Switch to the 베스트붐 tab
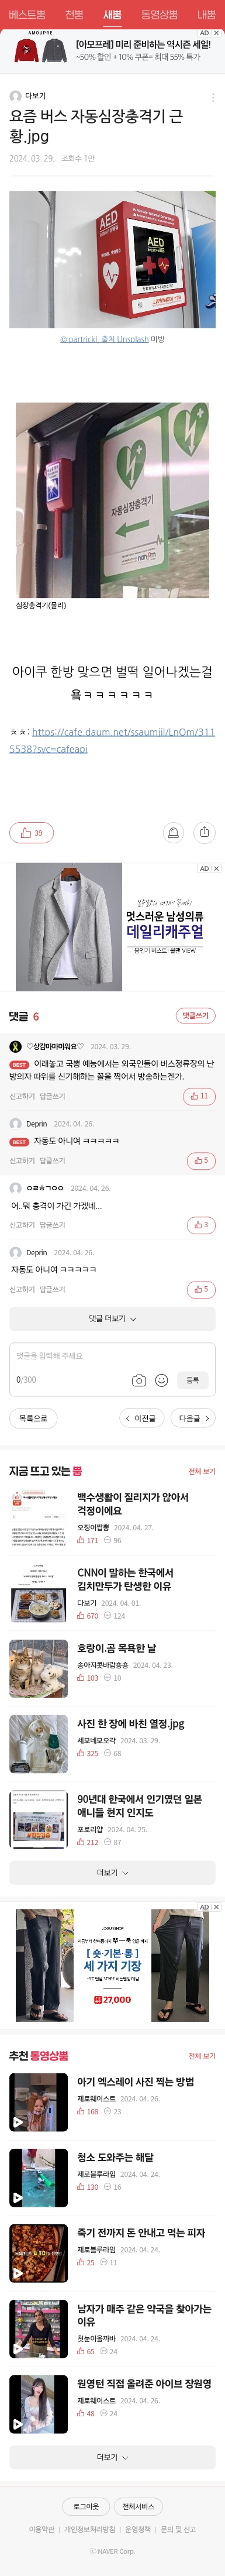Image resolution: width=225 pixels, height=2576 pixels. pos(27,15)
